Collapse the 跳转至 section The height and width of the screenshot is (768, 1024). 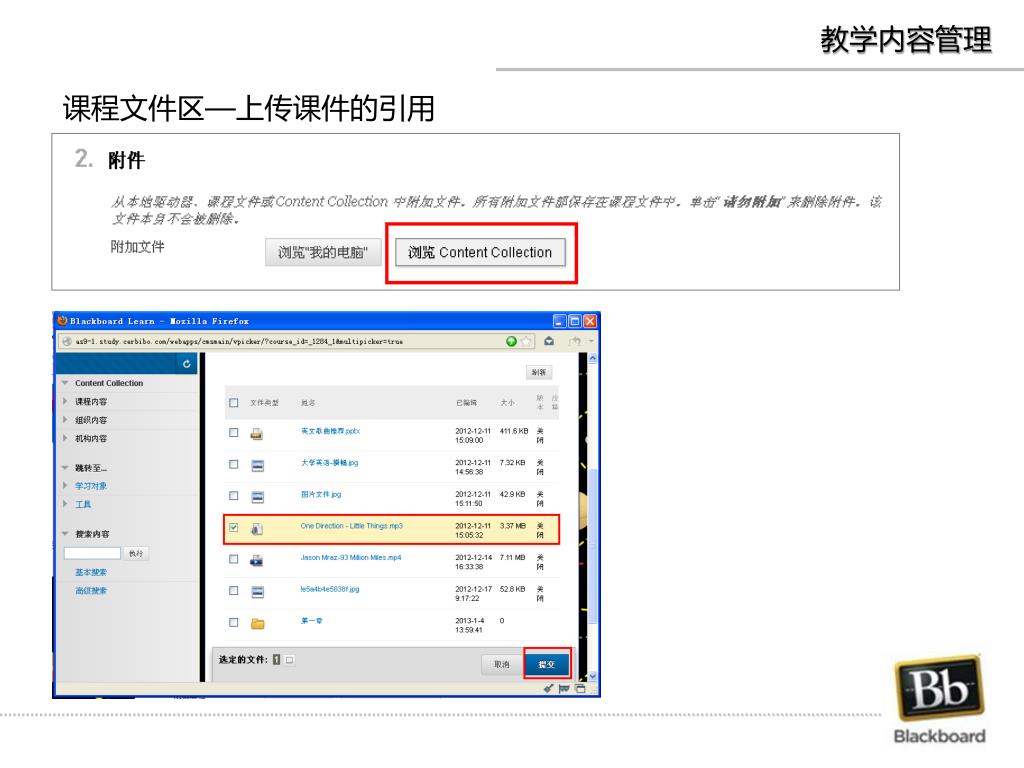pyautogui.click(x=65, y=468)
